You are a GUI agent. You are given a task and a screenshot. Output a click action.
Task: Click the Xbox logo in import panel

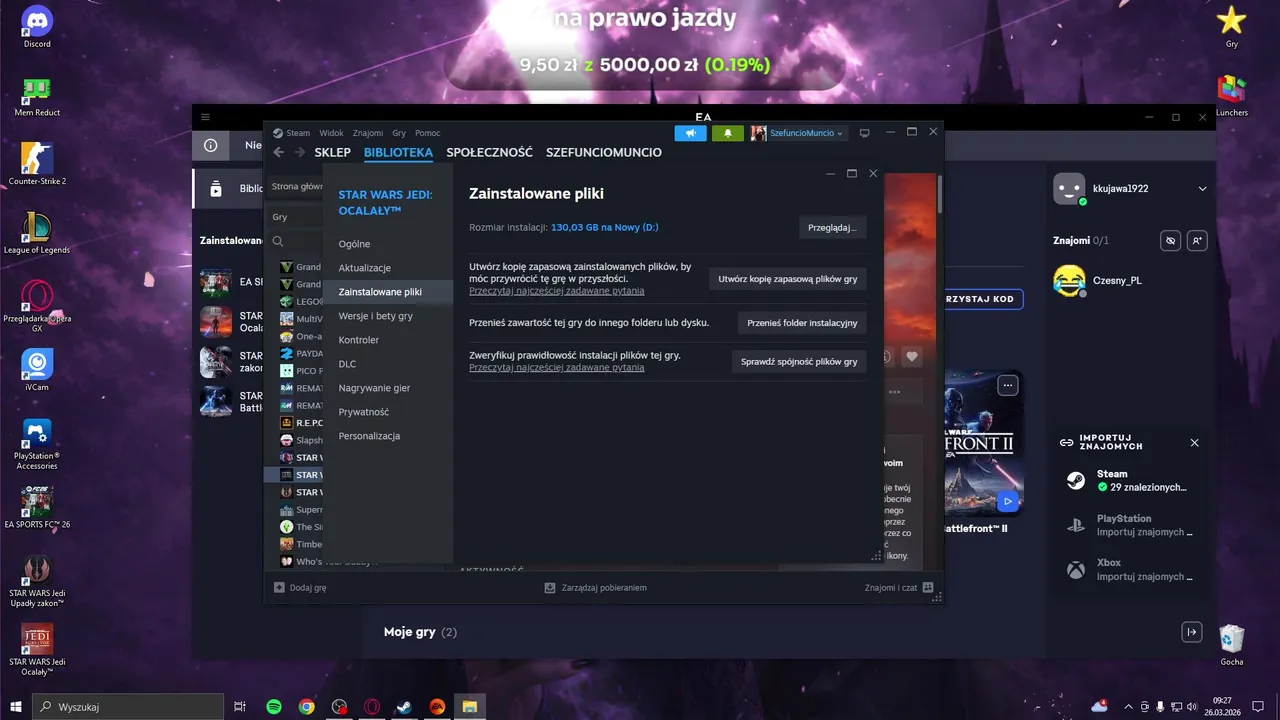1075,570
